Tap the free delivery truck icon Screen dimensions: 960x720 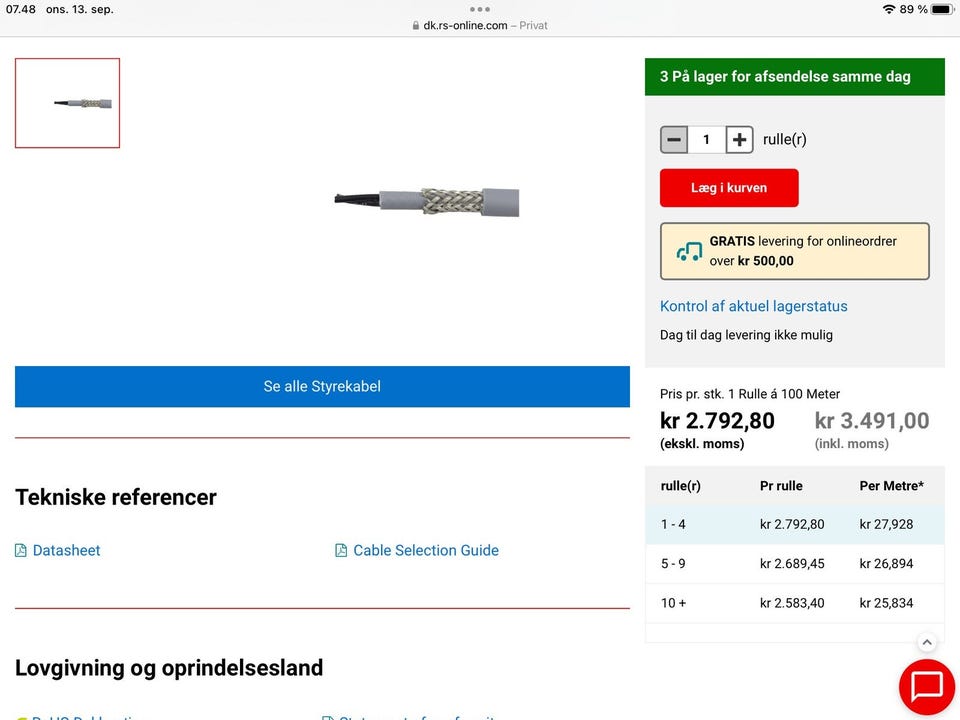[689, 252]
